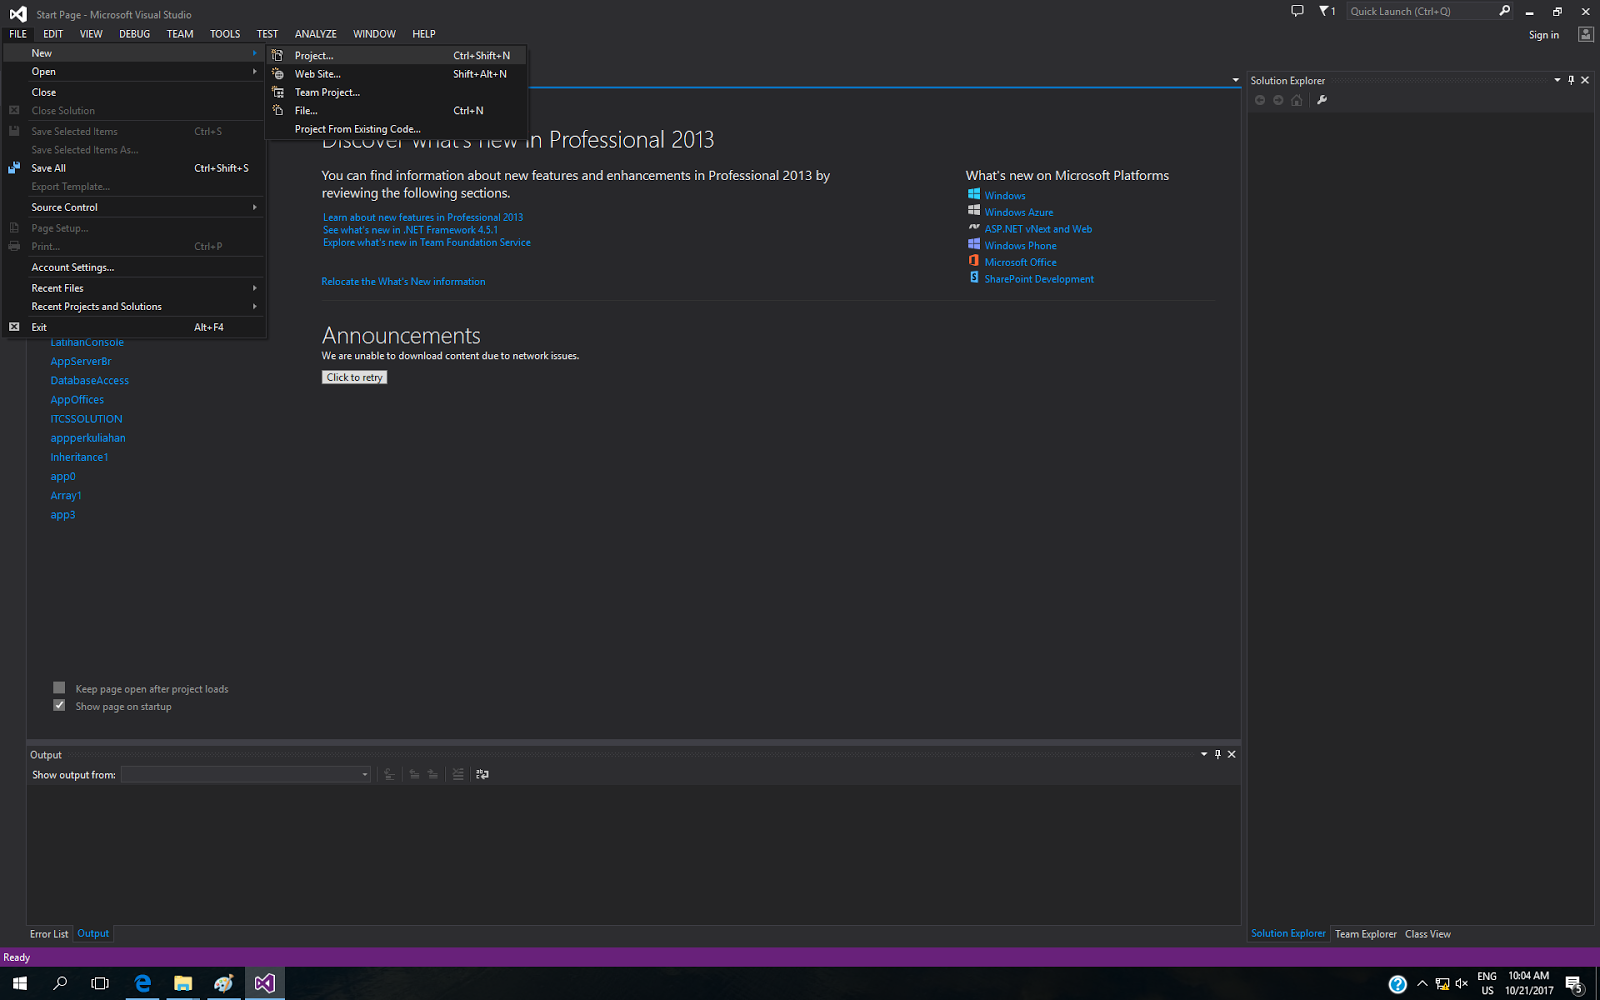Click Sign in link

pyautogui.click(x=1543, y=35)
